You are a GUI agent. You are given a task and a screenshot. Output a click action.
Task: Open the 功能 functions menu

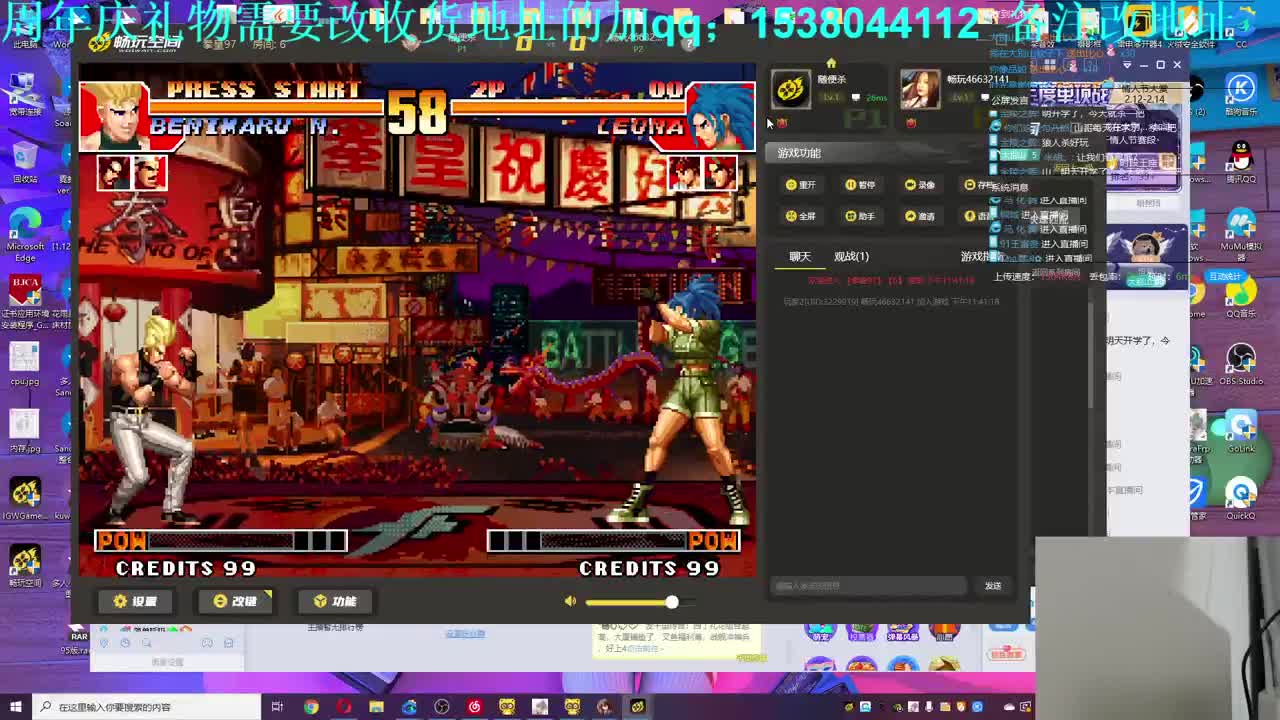(x=334, y=601)
